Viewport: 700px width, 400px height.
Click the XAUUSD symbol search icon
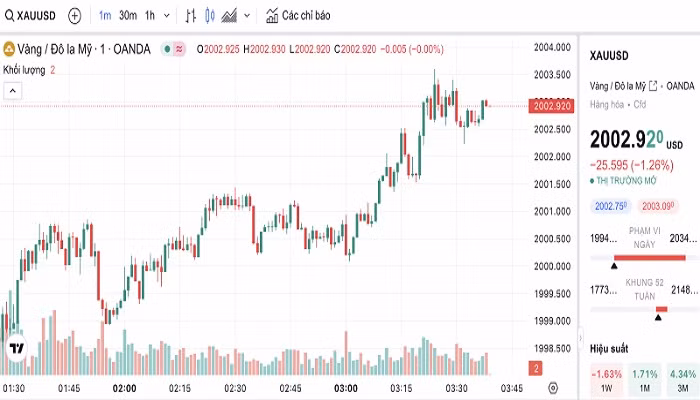click(x=10, y=16)
